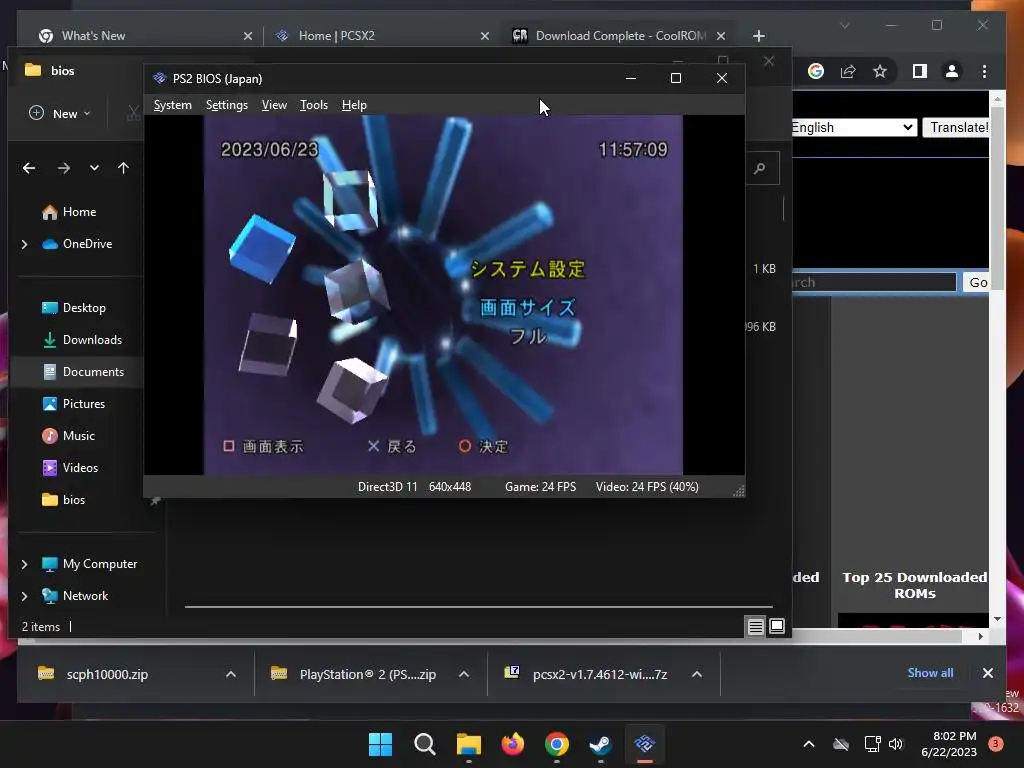The image size is (1024, 768).
Task: Close the Chrome downloads bar
Action: coord(987,673)
